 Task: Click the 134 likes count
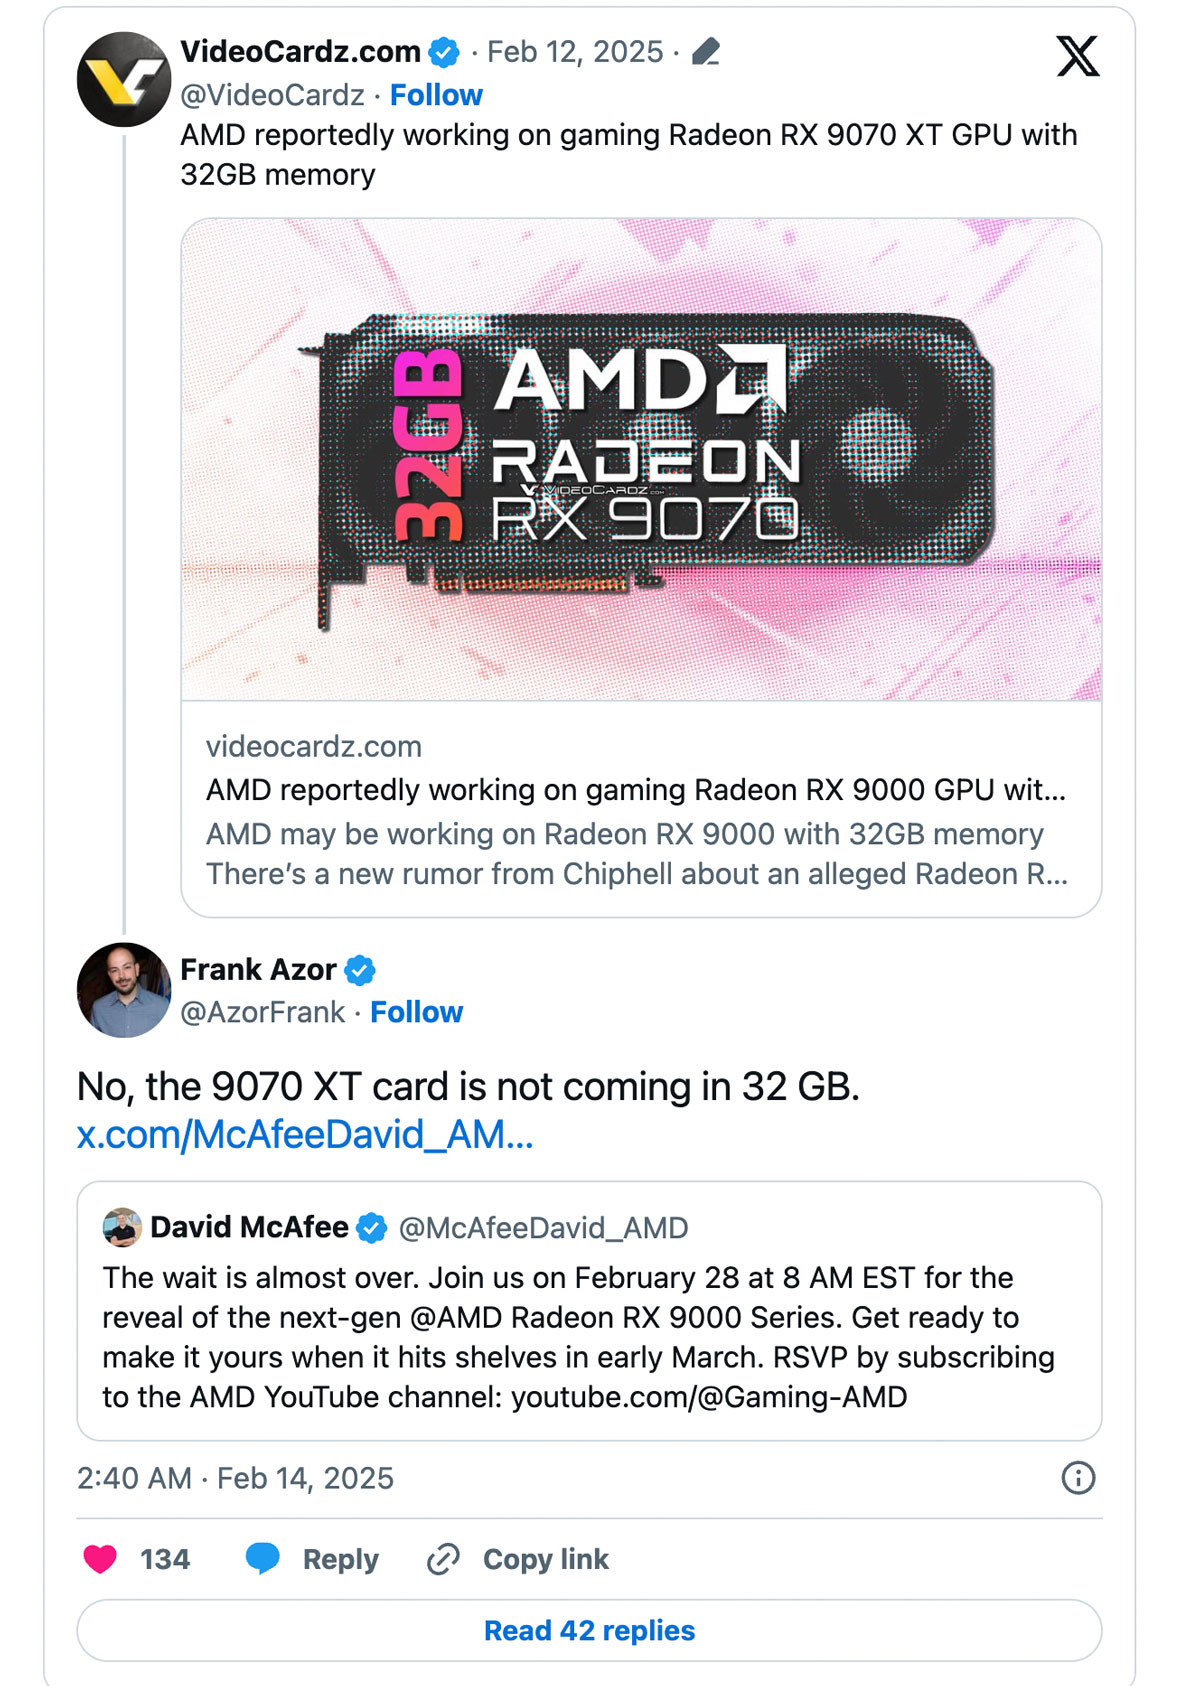(163, 1557)
